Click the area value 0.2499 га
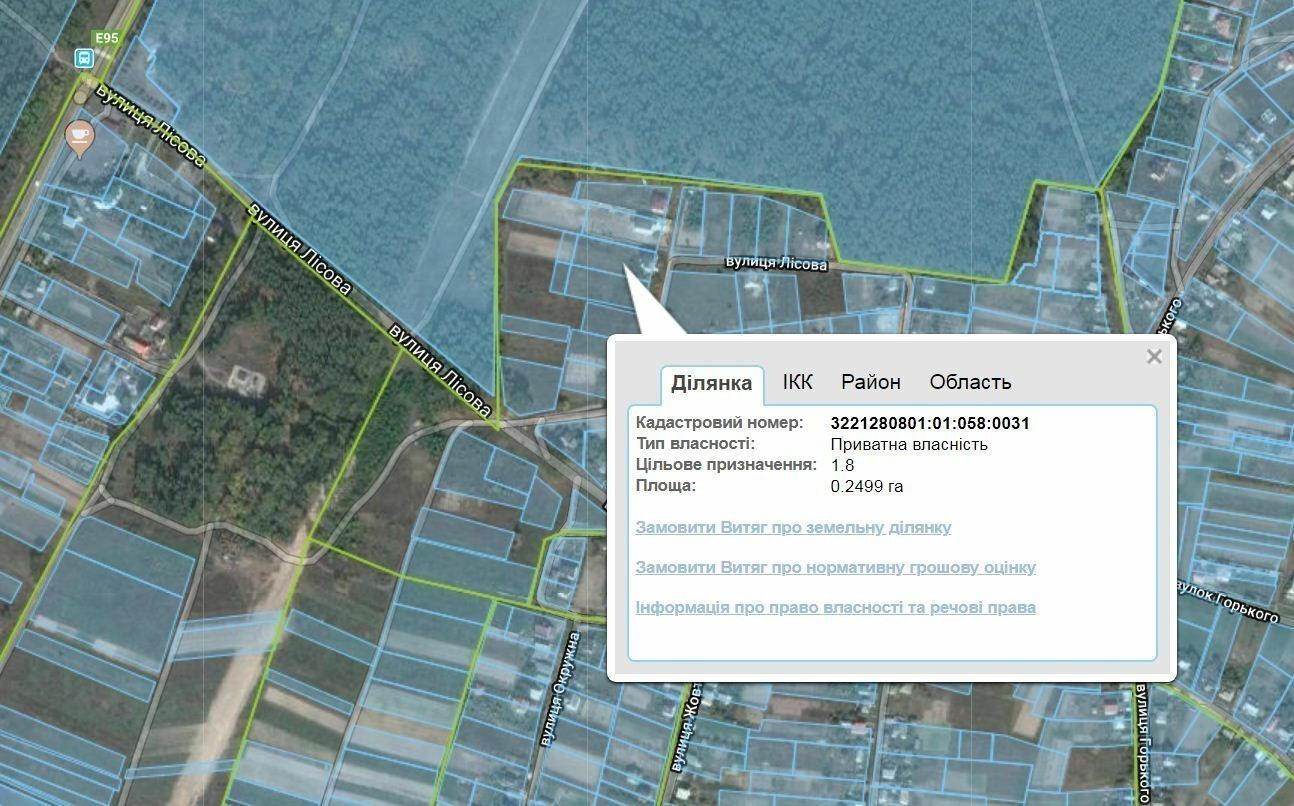Image resolution: width=1294 pixels, height=806 pixels. 867,486
